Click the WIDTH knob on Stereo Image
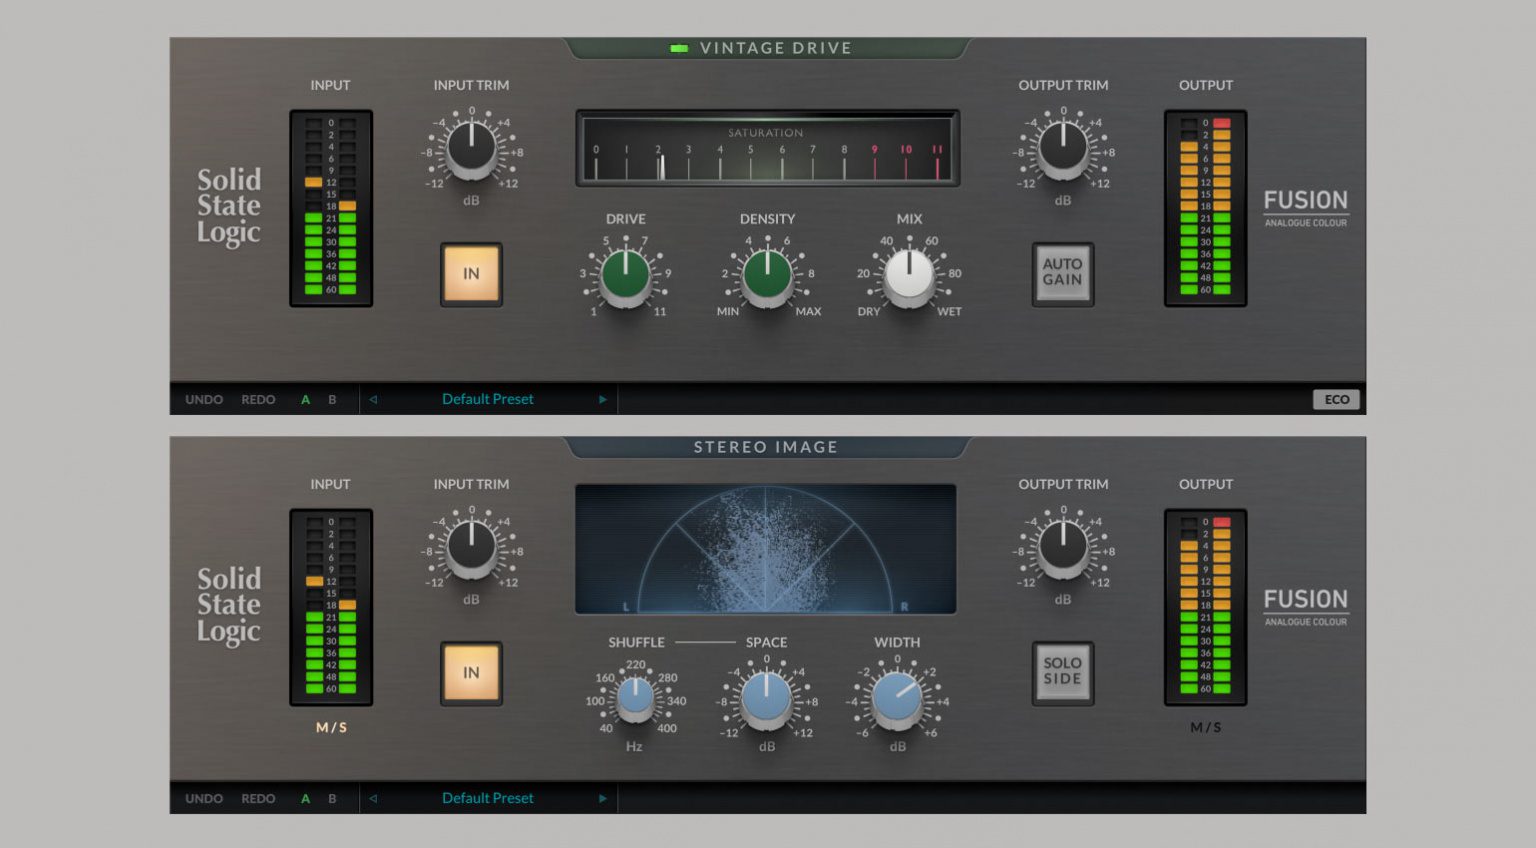Image resolution: width=1536 pixels, height=848 pixels. tap(897, 700)
